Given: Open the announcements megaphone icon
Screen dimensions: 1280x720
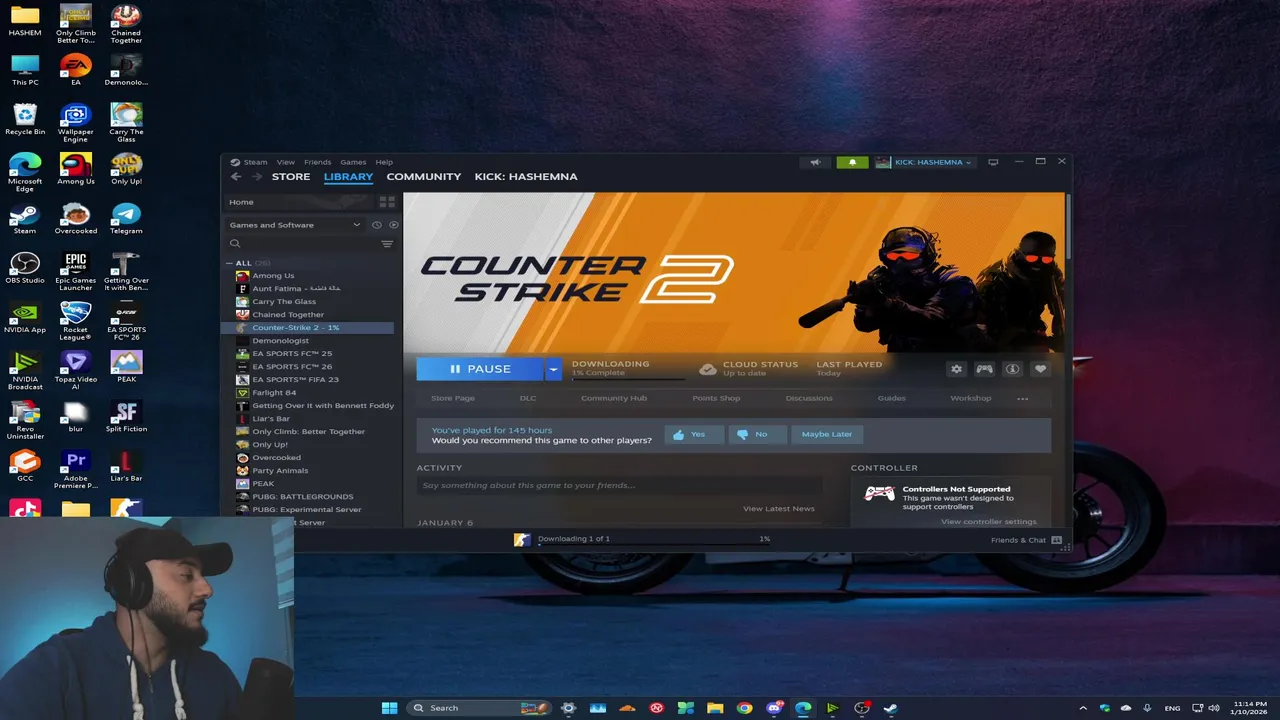Looking at the screenshot, I should click(815, 162).
